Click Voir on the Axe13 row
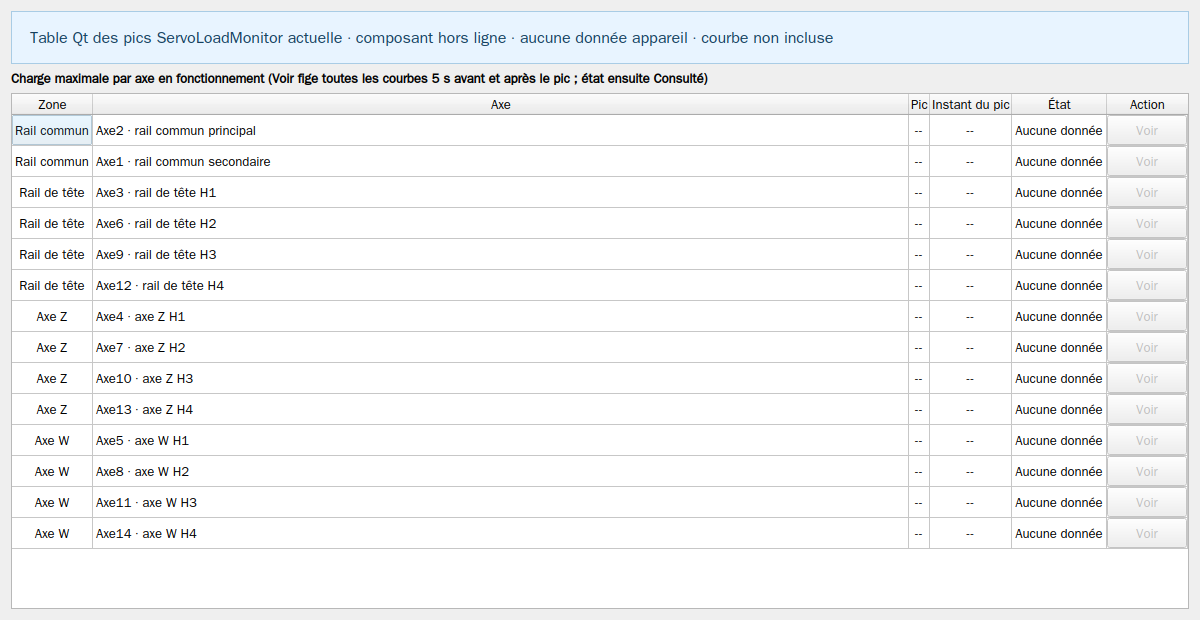Viewport: 1200px width, 620px height. tap(1147, 410)
